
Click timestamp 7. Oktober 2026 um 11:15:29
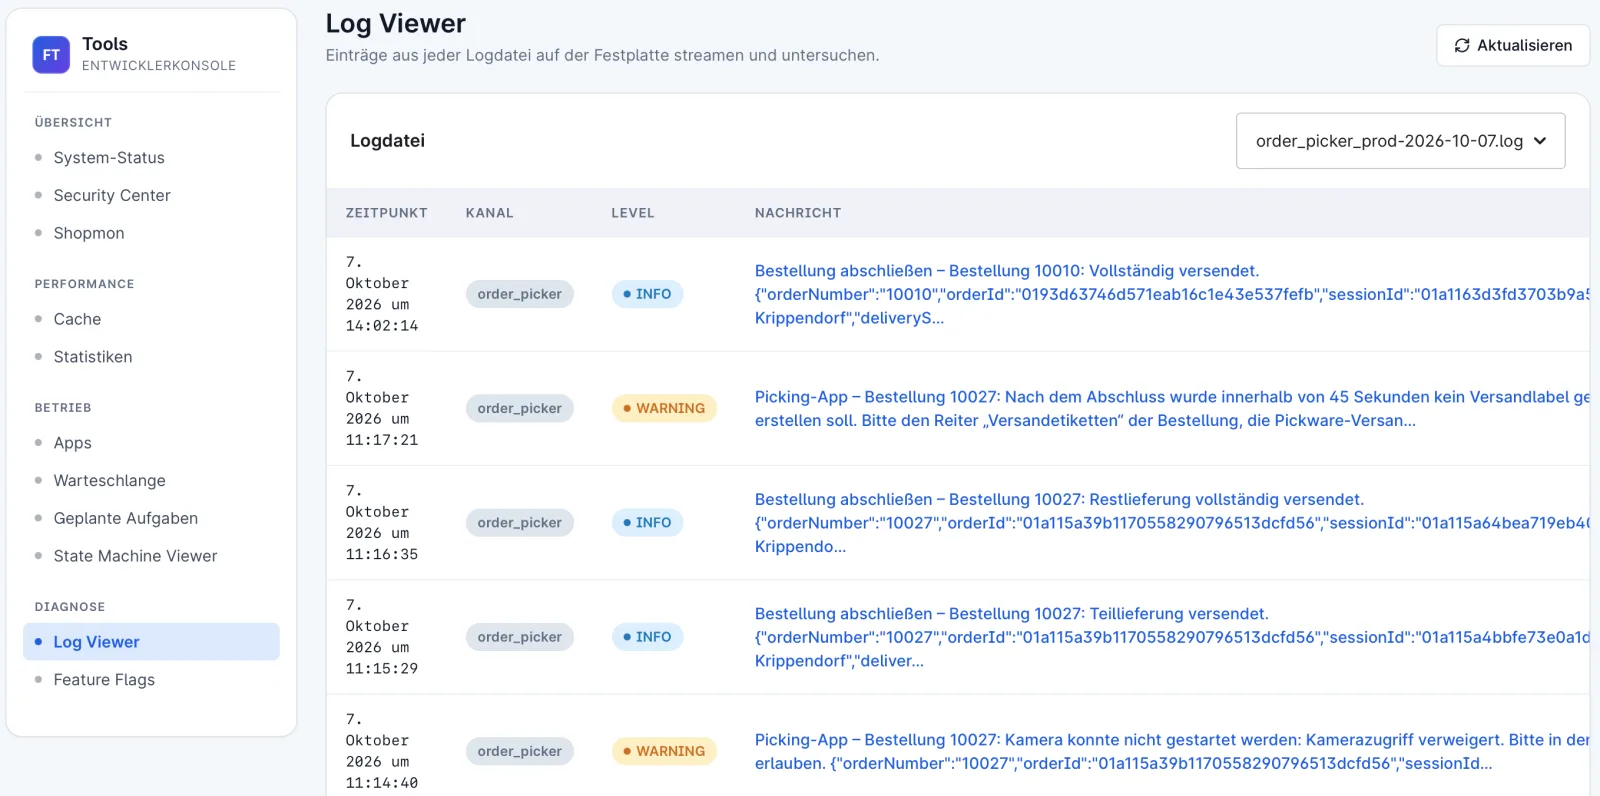pos(382,637)
